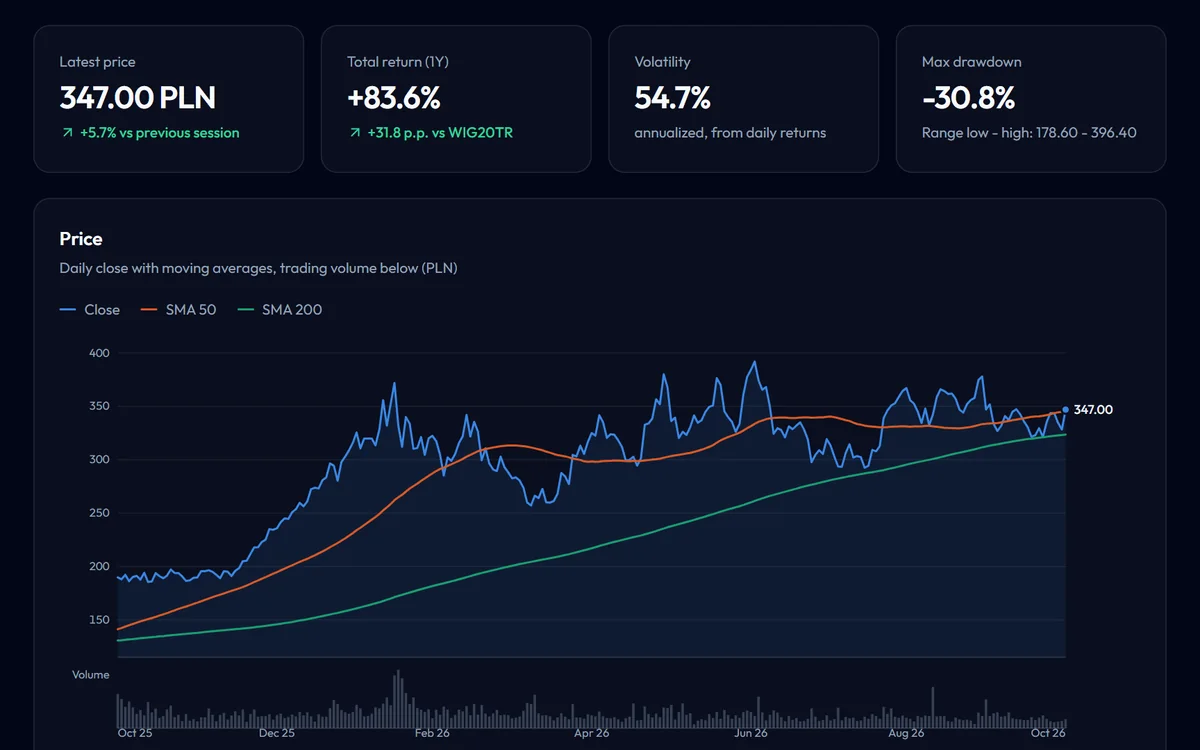The width and height of the screenshot is (1200, 750).
Task: Click the "Volatility" card label
Action: 662,62
